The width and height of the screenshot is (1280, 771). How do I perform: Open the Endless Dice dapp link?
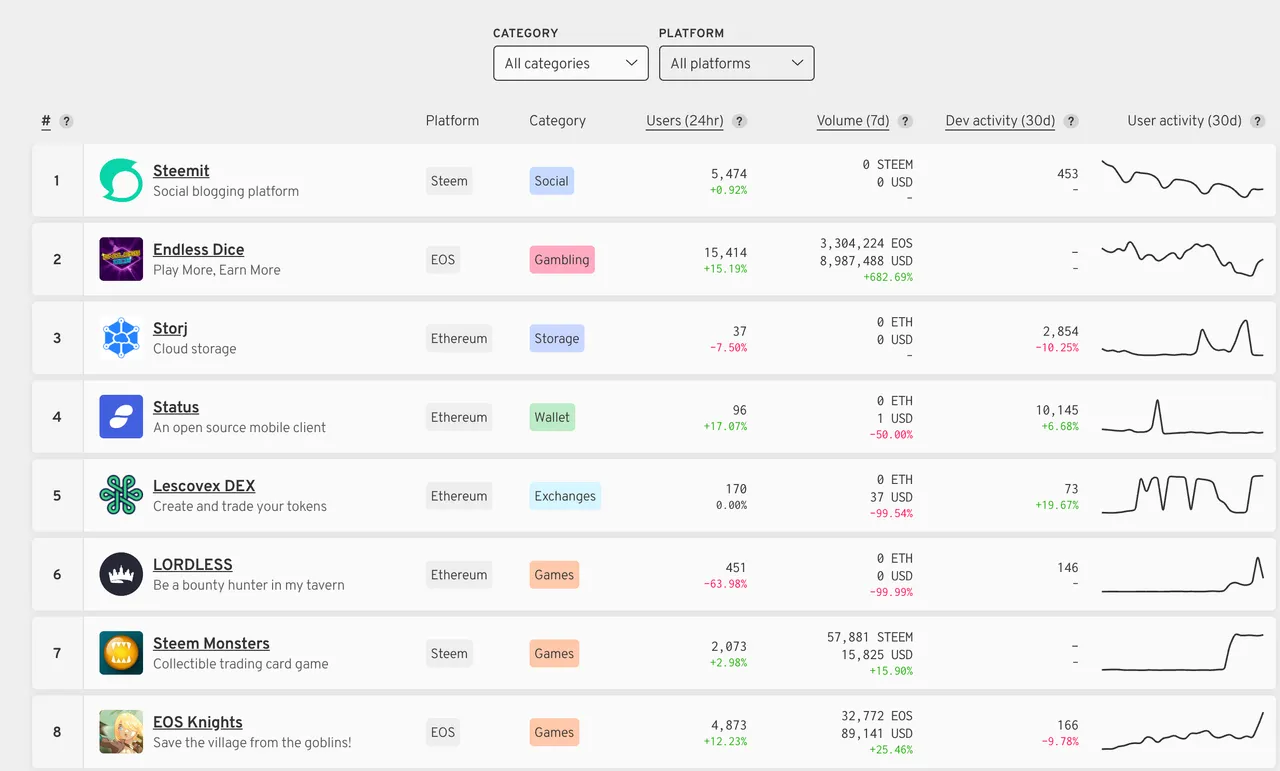point(198,250)
